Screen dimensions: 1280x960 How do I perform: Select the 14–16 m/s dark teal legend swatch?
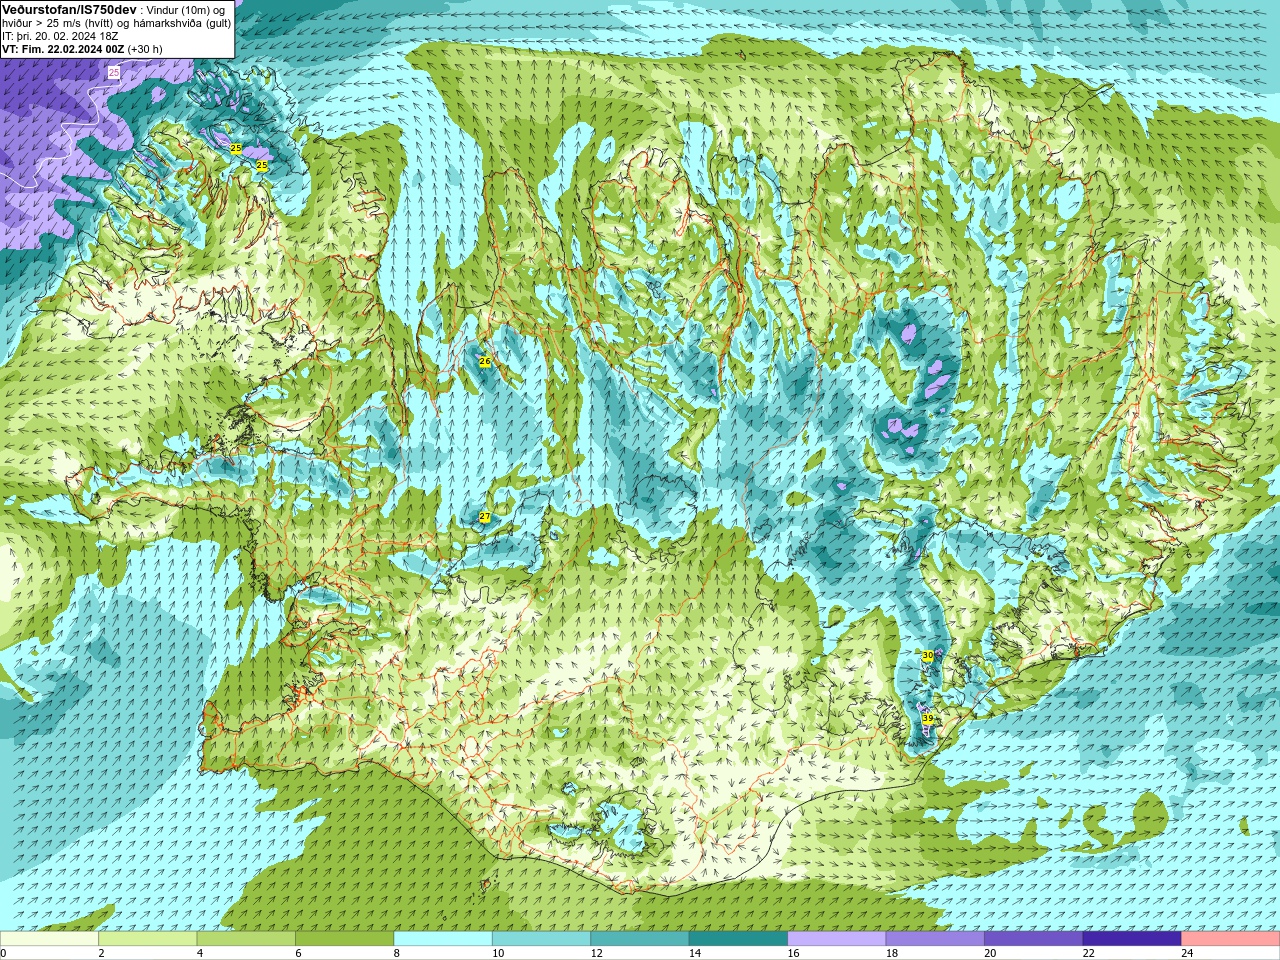pyautogui.click(x=739, y=939)
